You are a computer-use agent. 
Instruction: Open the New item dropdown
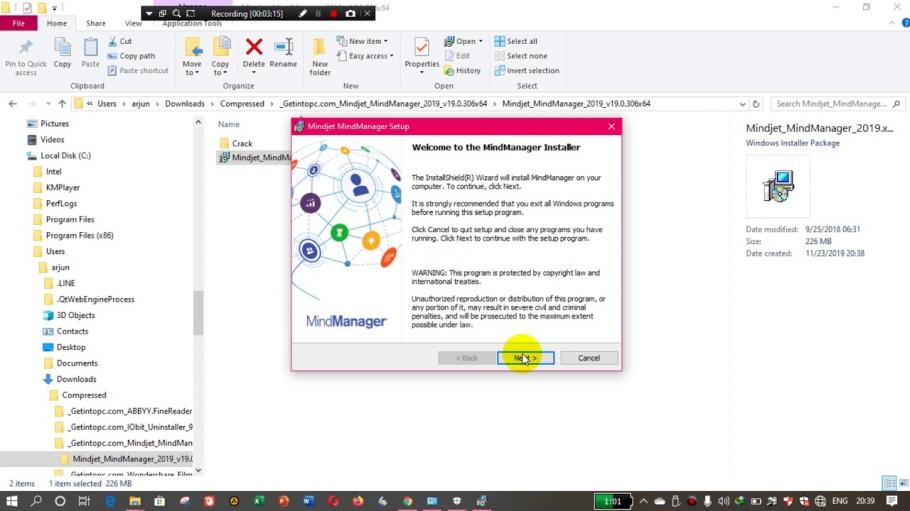point(362,41)
